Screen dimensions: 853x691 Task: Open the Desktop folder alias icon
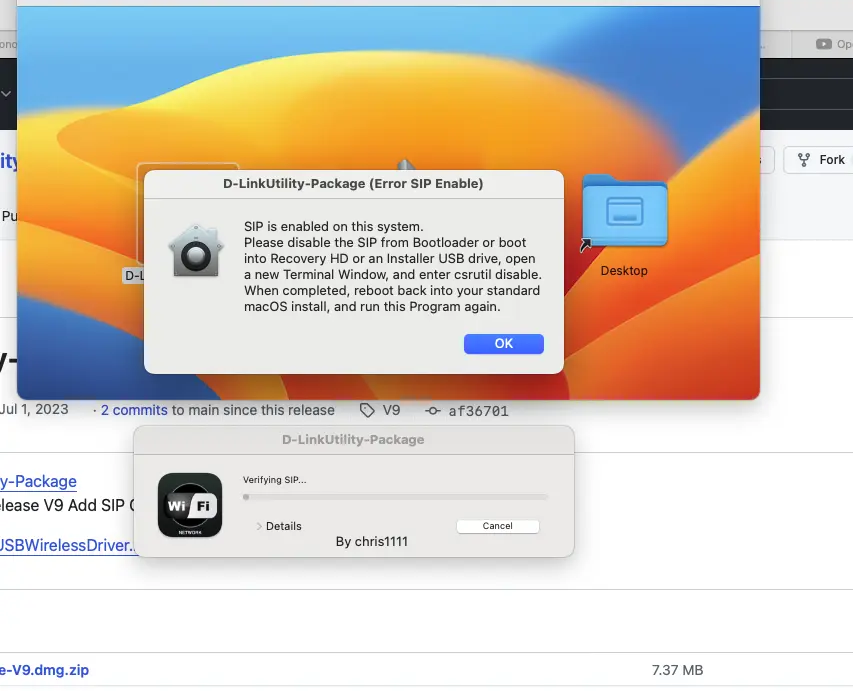pyautogui.click(x=625, y=213)
